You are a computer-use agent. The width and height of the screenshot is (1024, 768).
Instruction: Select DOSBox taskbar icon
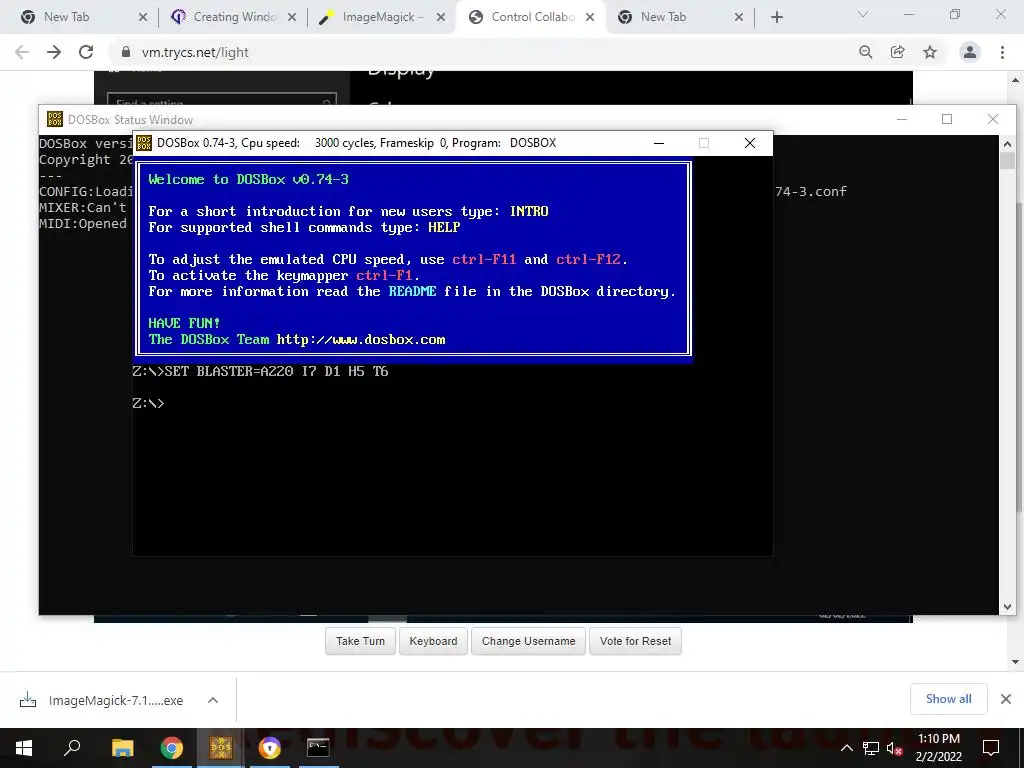click(x=221, y=748)
